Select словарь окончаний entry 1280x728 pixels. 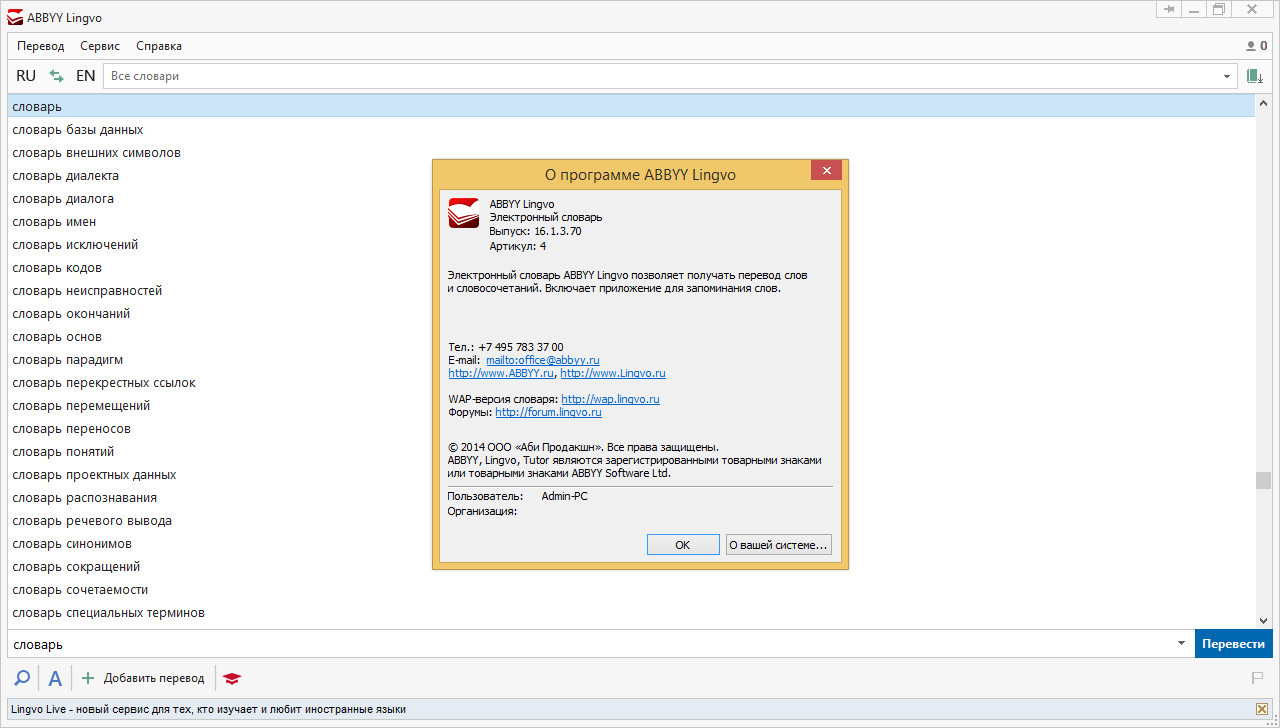point(631,313)
